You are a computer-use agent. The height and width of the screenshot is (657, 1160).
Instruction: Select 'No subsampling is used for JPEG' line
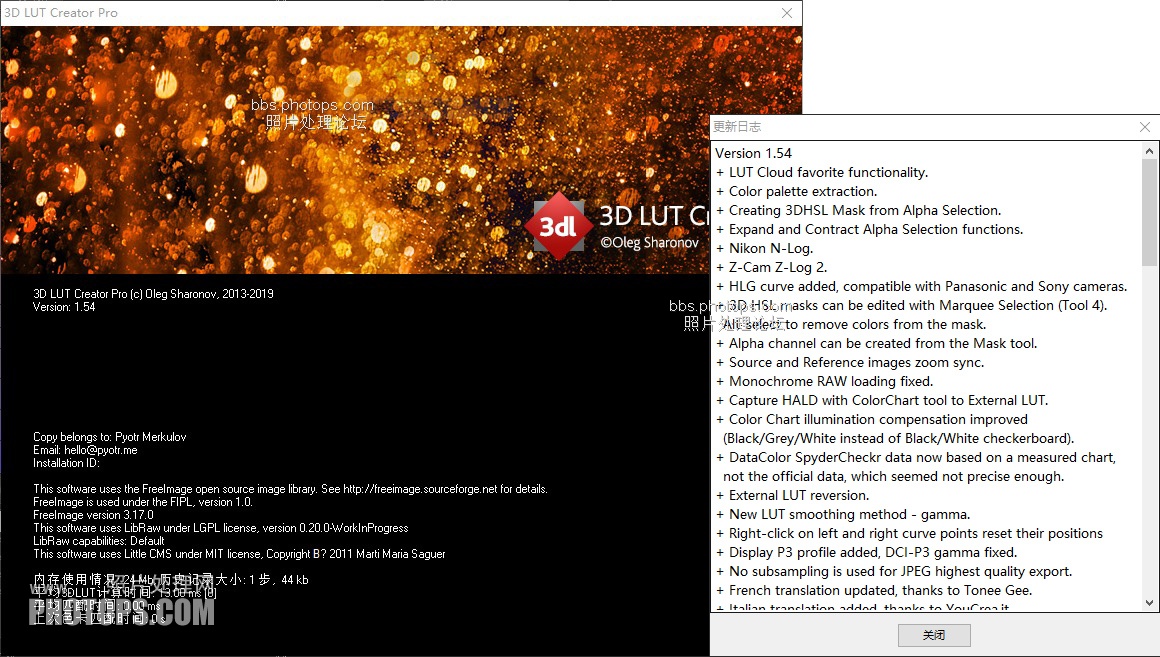[894, 571]
